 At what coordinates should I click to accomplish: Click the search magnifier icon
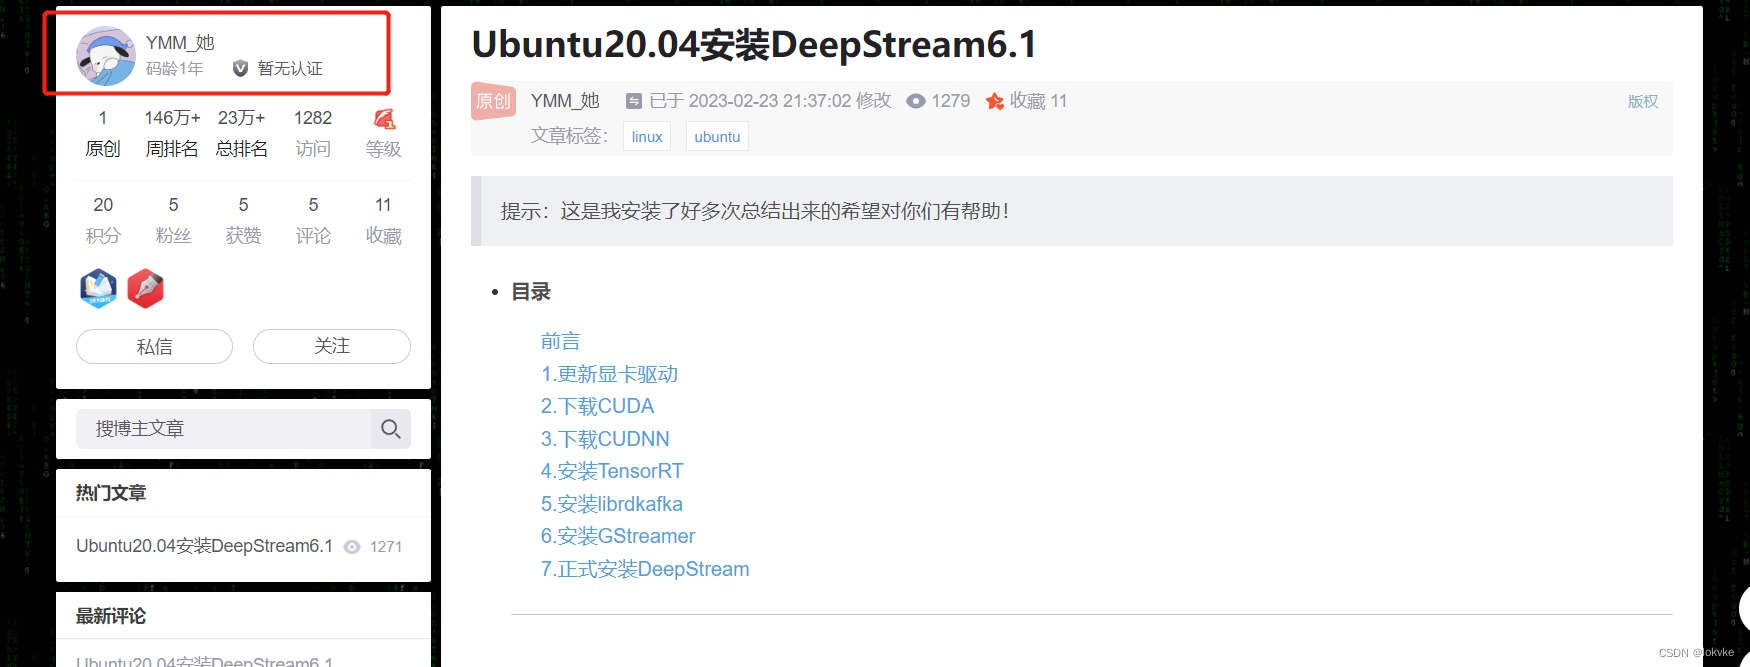[391, 429]
